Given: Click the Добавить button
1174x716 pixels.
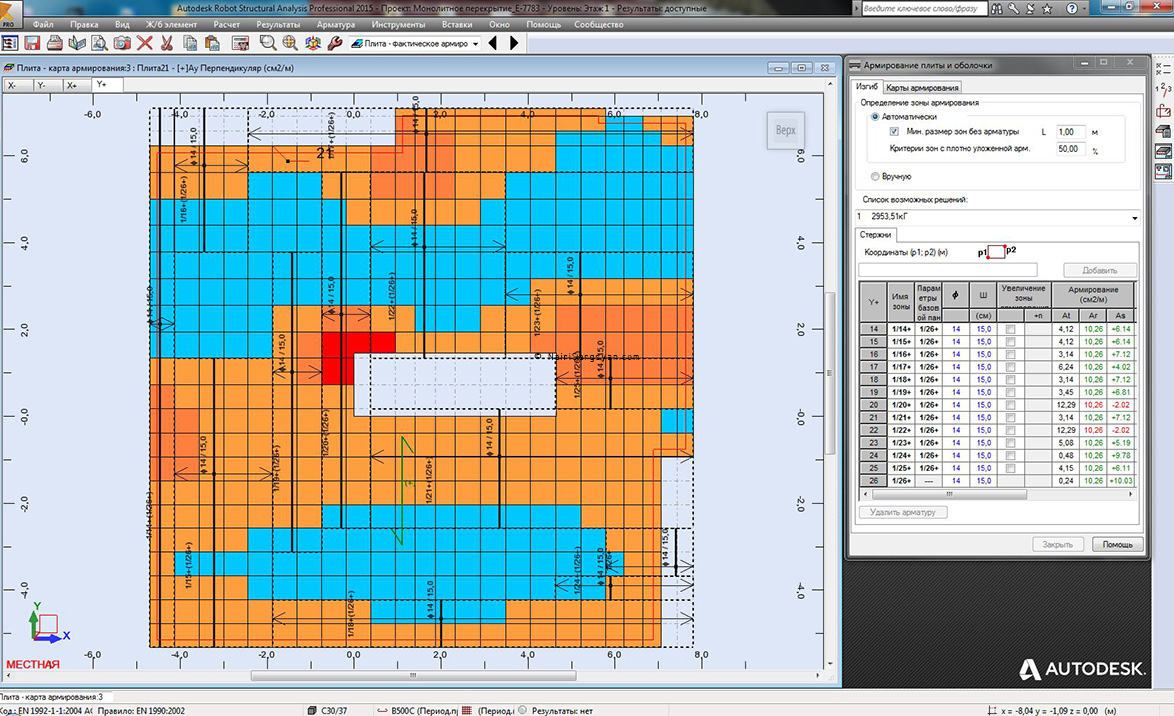Looking at the screenshot, I should click(1099, 270).
